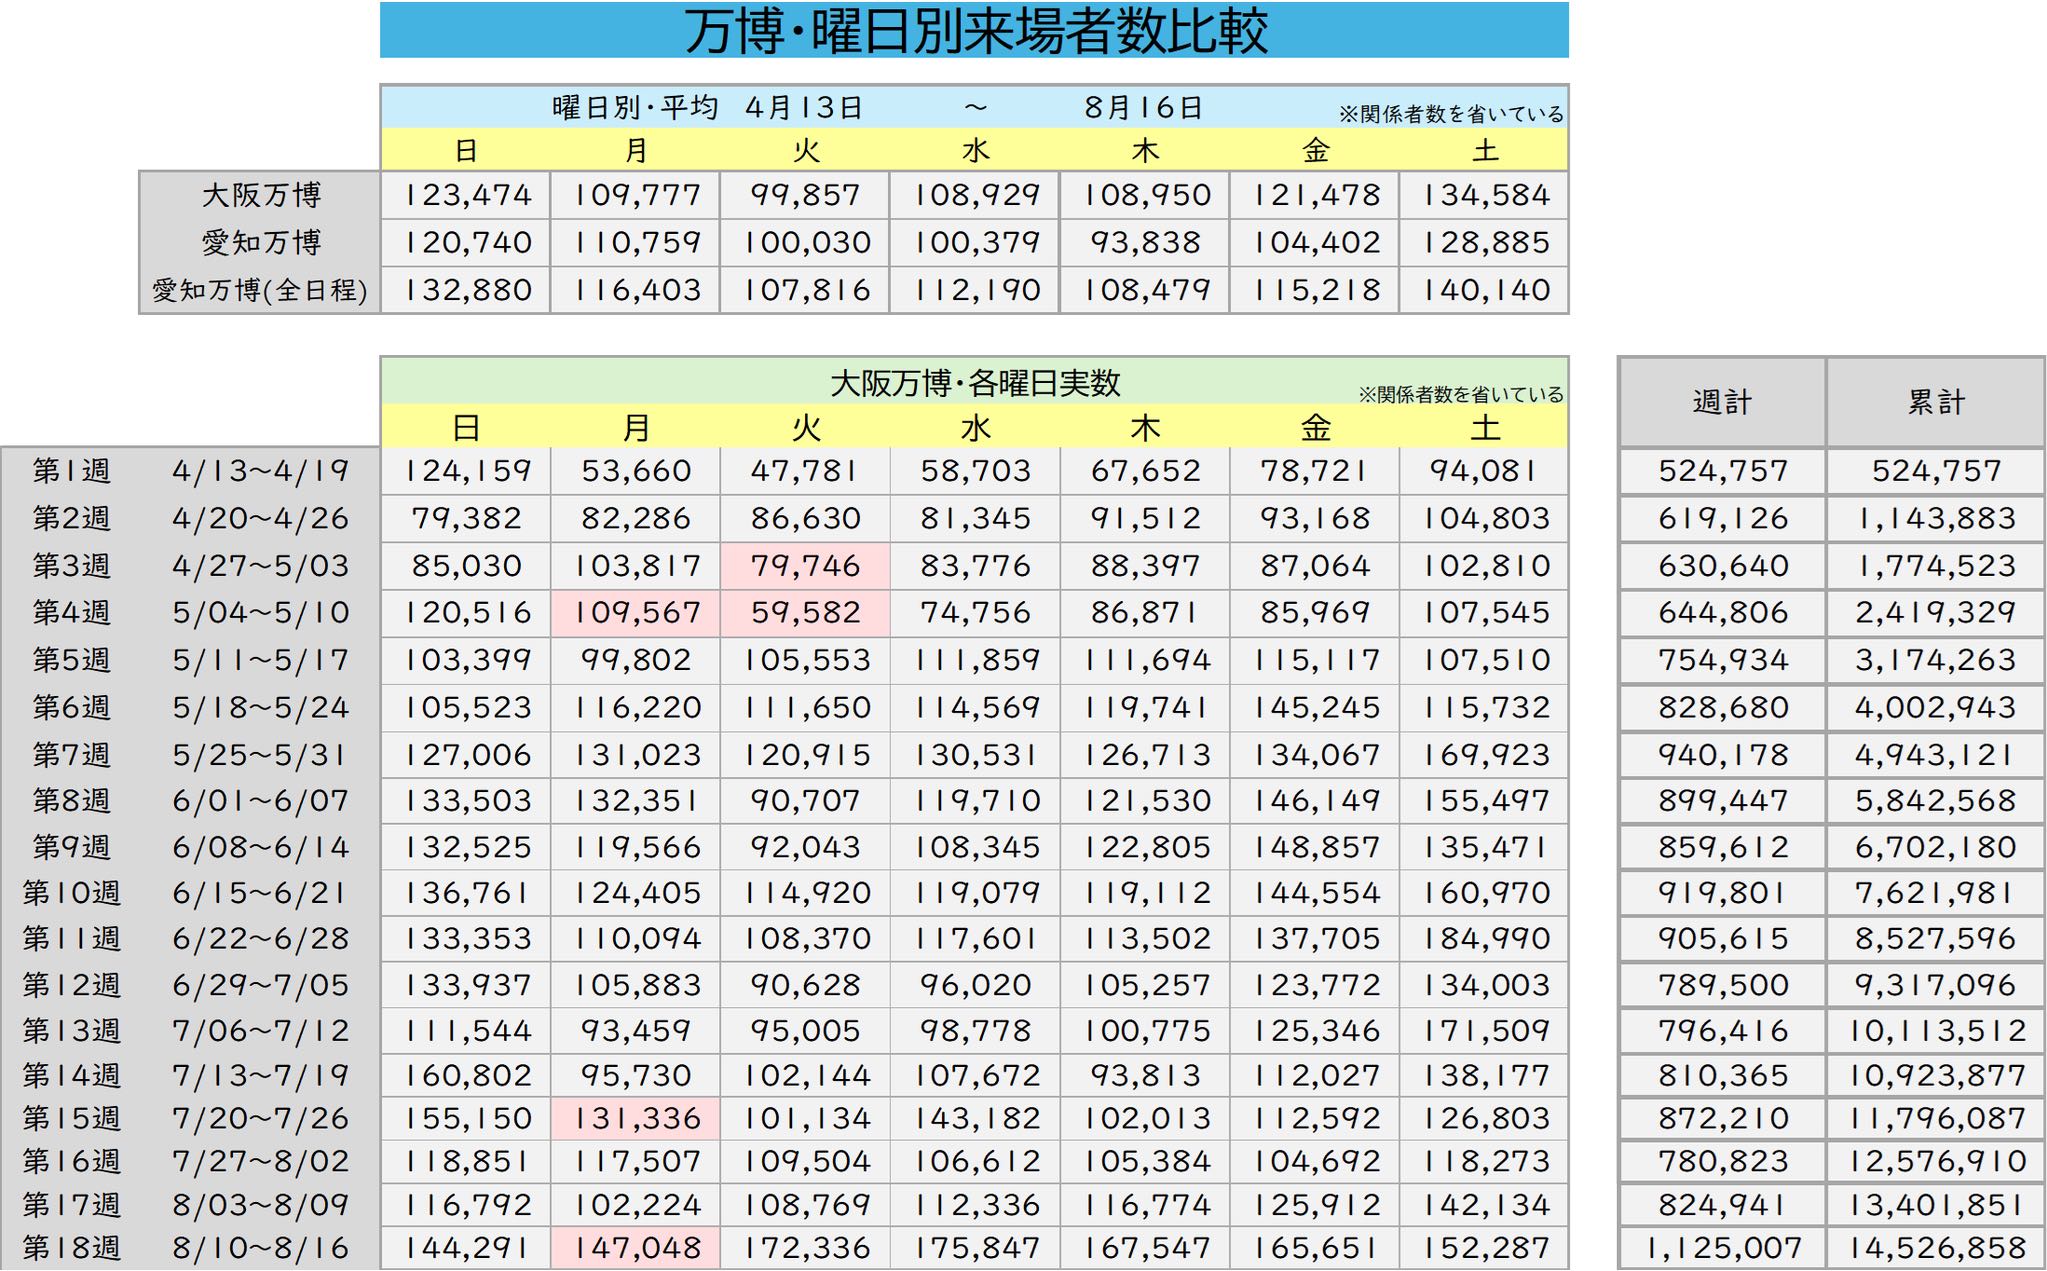Click Wednesday cell 175,847 in week 18
This screenshot has height=1271, width=2047.
pyautogui.click(x=975, y=1248)
